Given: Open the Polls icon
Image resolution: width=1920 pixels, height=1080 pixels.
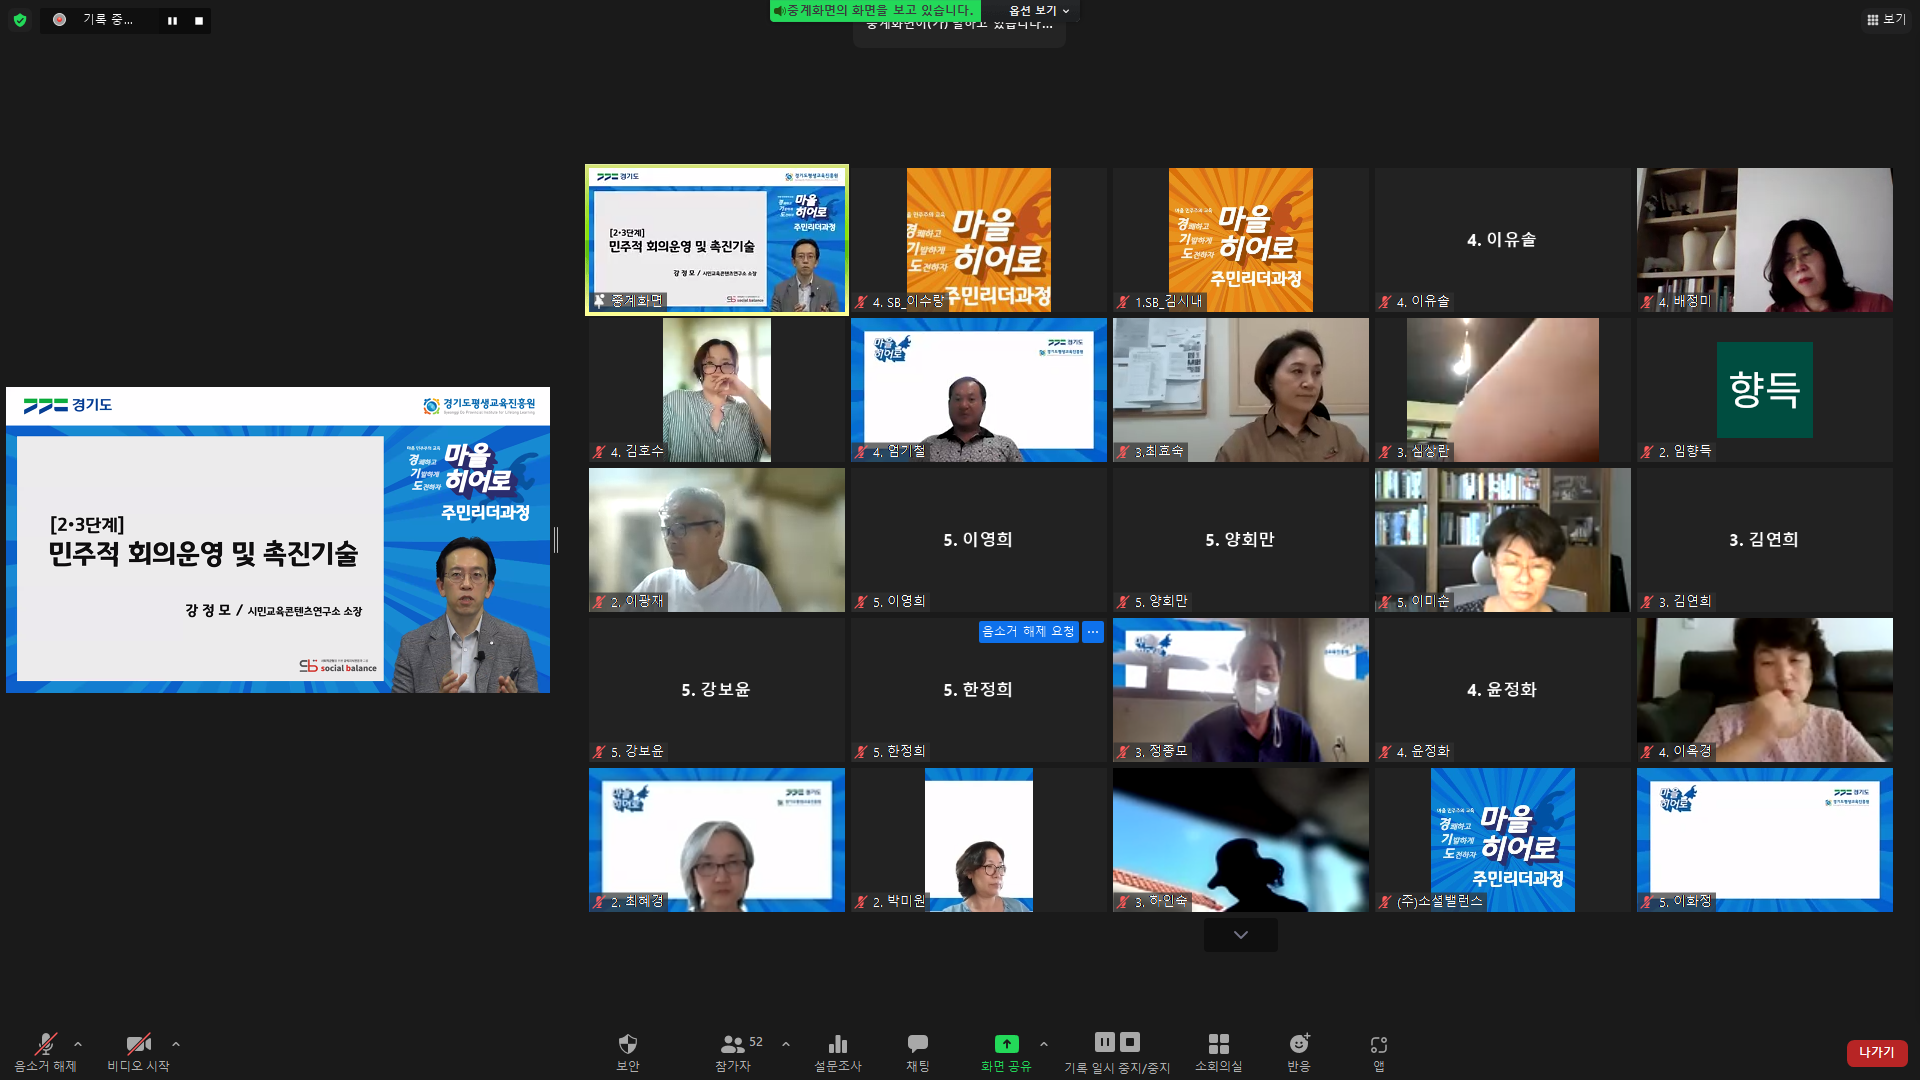Looking at the screenshot, I should click(x=837, y=1045).
